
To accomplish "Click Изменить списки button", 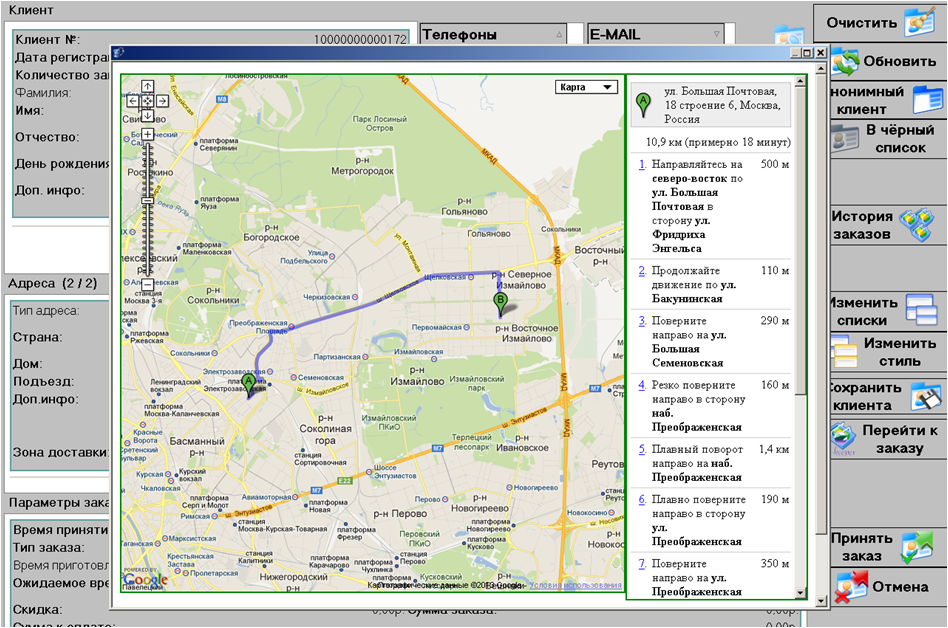I will tap(888, 311).
